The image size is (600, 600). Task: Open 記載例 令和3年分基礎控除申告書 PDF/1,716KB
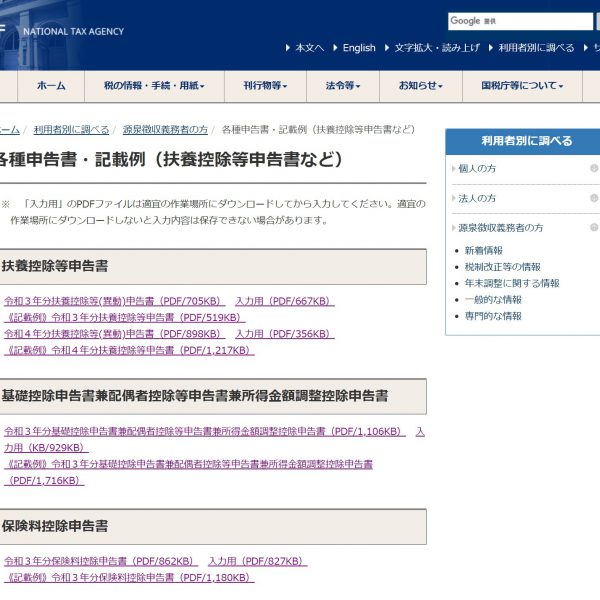point(188,472)
